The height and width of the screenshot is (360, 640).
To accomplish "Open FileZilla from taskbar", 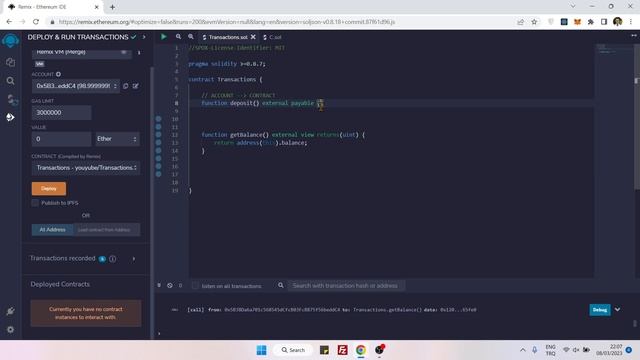I will tap(342, 350).
